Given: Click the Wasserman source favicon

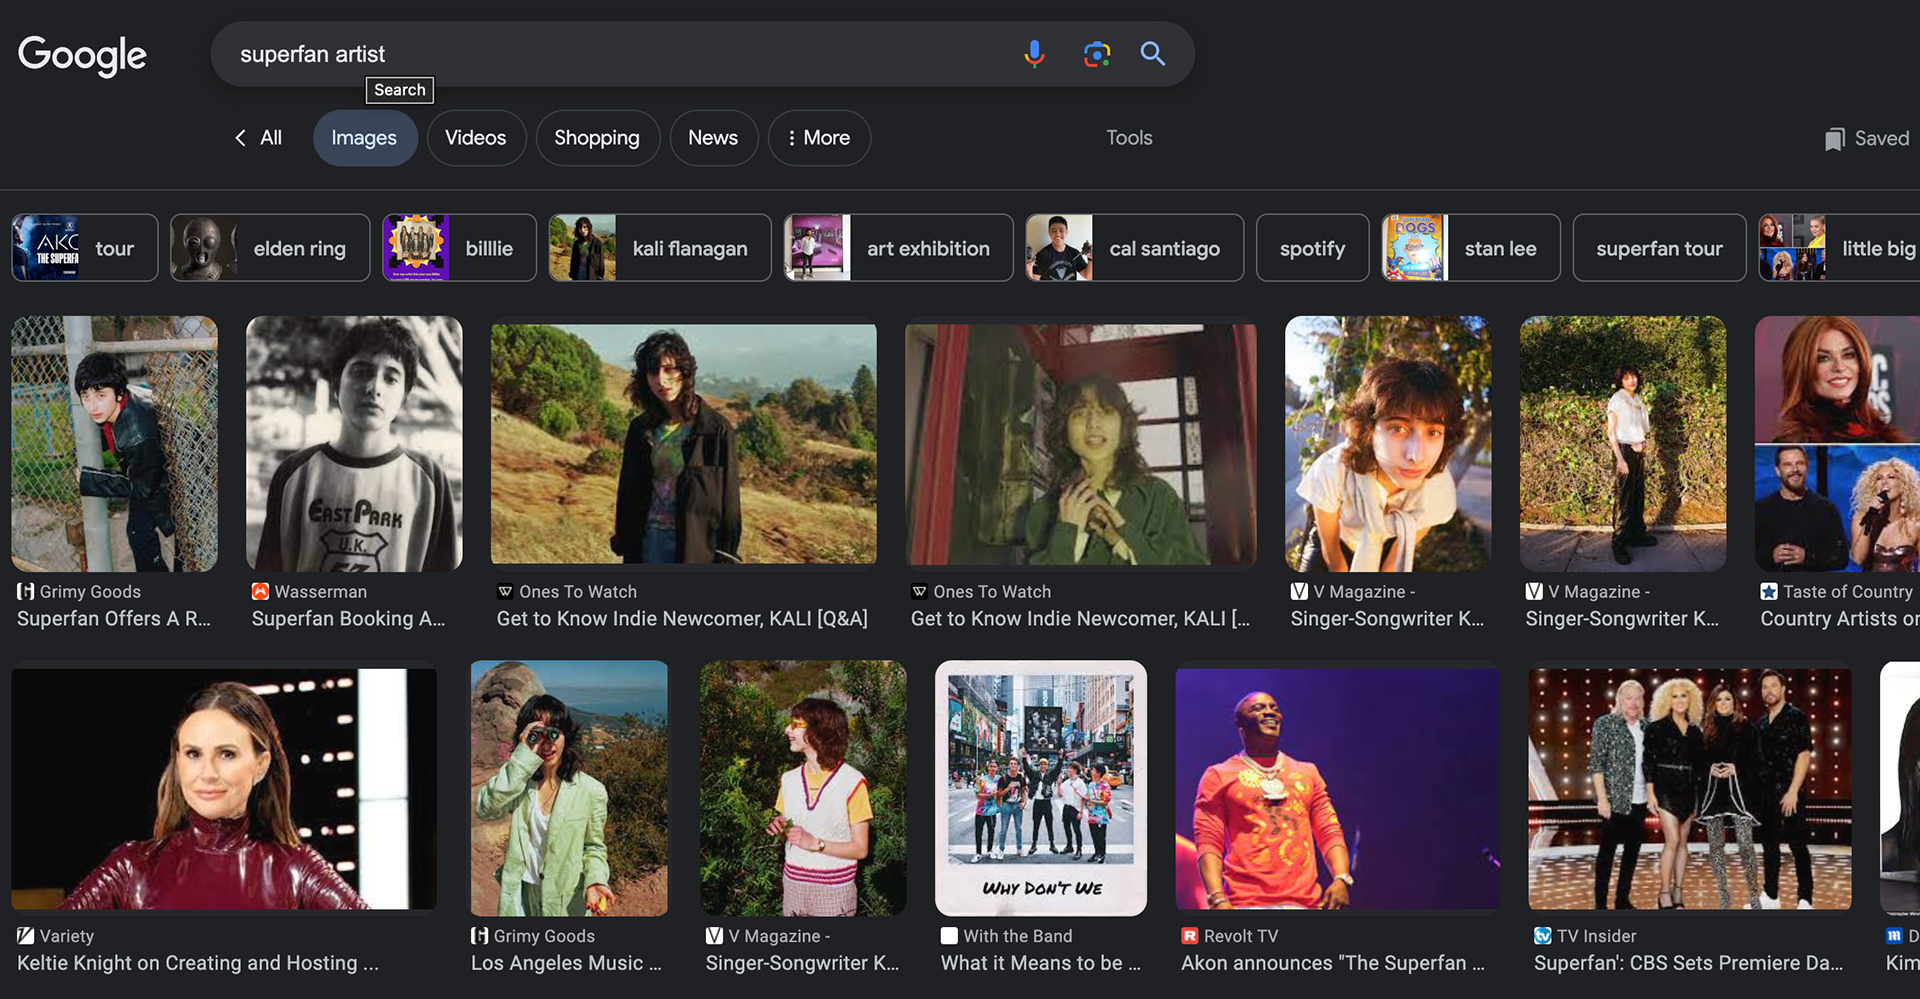Looking at the screenshot, I should [x=260, y=591].
